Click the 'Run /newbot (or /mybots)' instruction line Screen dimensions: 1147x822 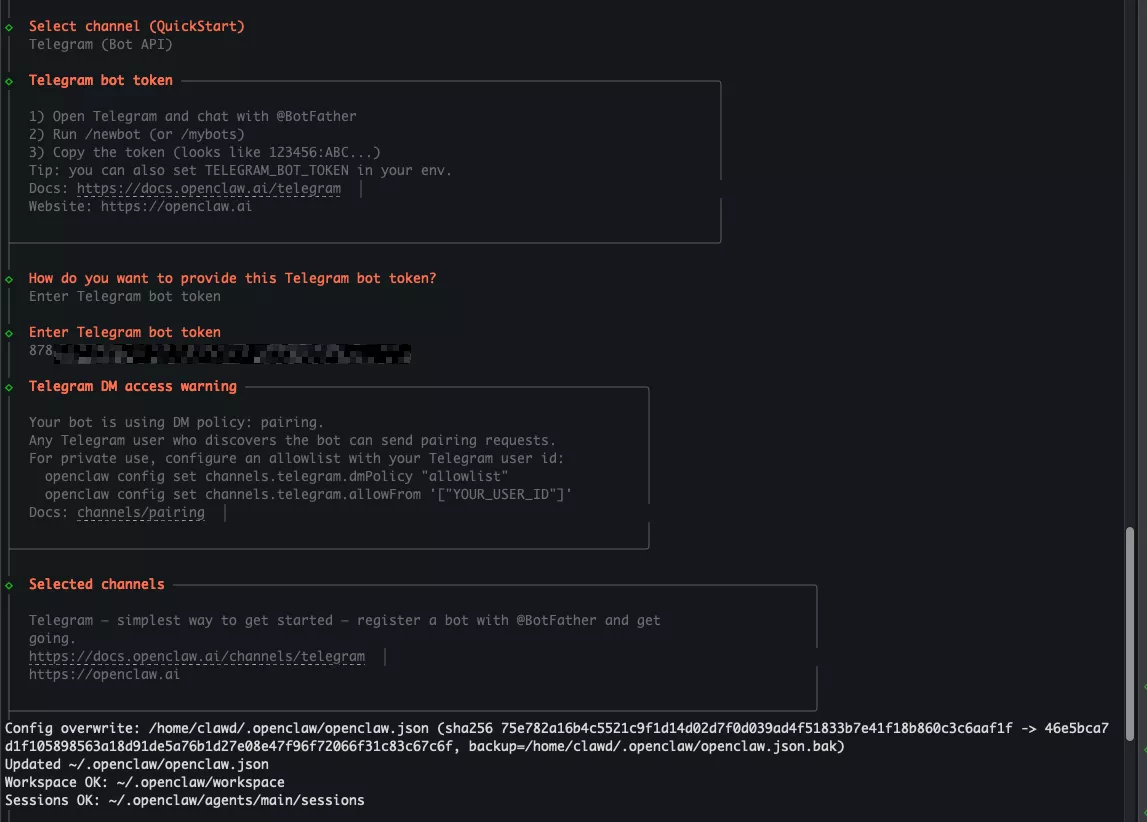coord(136,134)
